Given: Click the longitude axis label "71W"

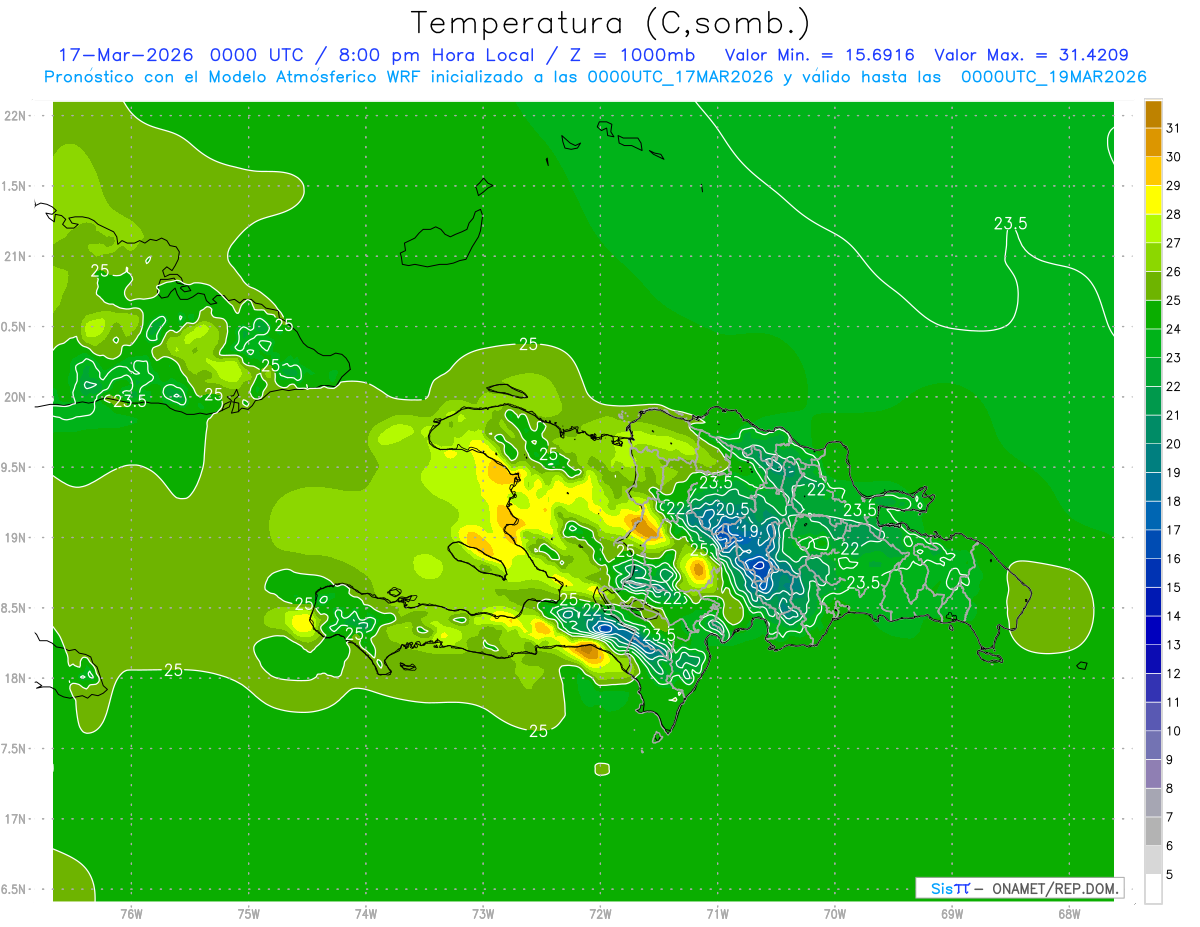Looking at the screenshot, I should point(717,913).
